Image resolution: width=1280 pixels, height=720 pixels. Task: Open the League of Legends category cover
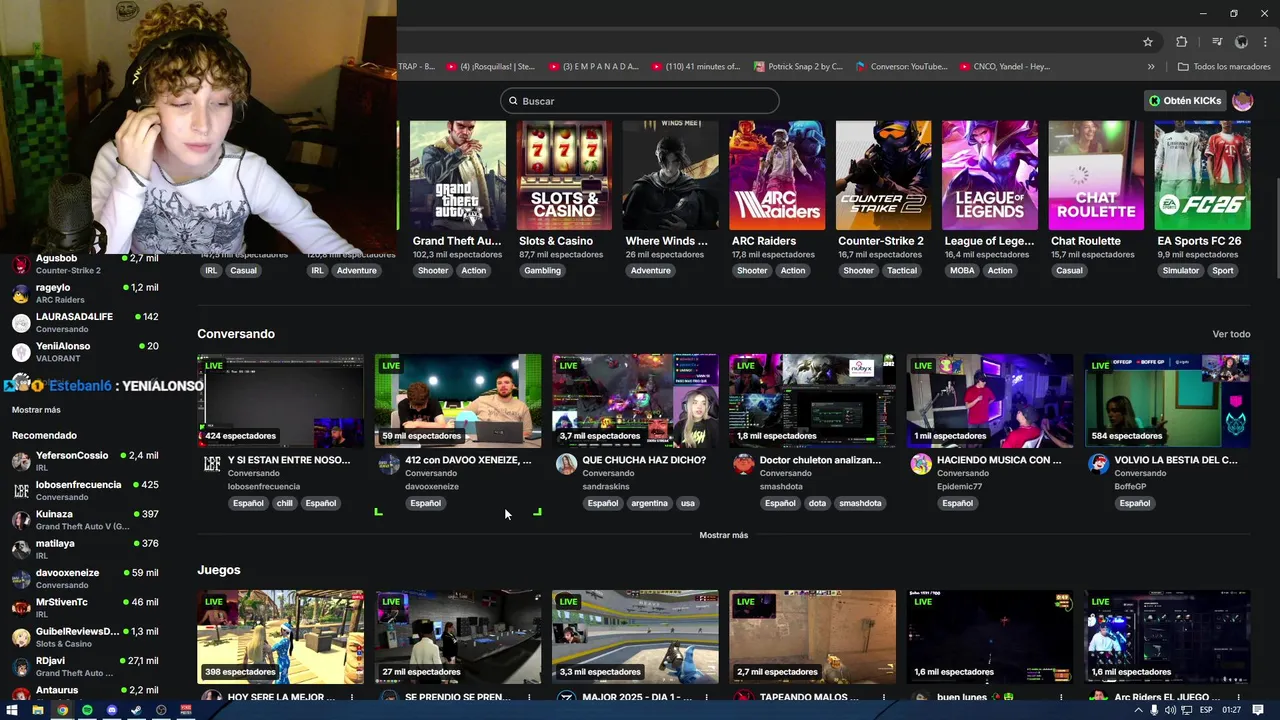tap(990, 175)
